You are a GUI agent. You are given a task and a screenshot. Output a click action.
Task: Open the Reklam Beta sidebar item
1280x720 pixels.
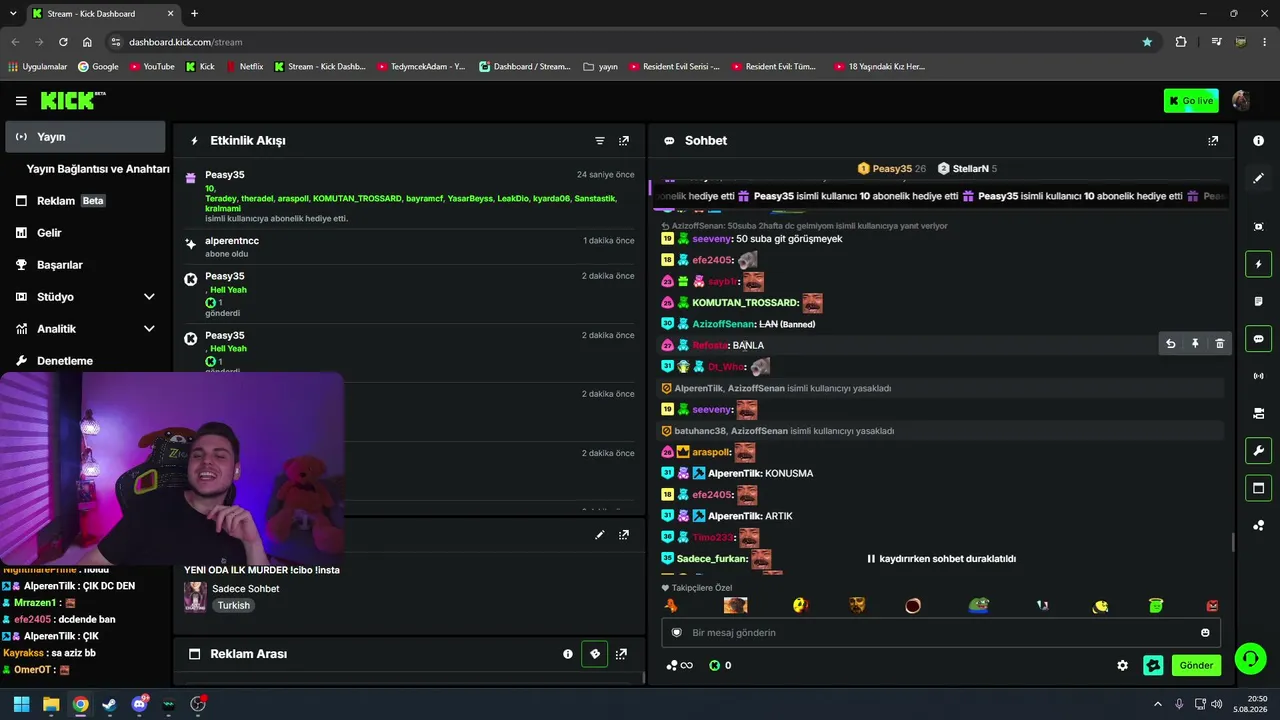(85, 201)
